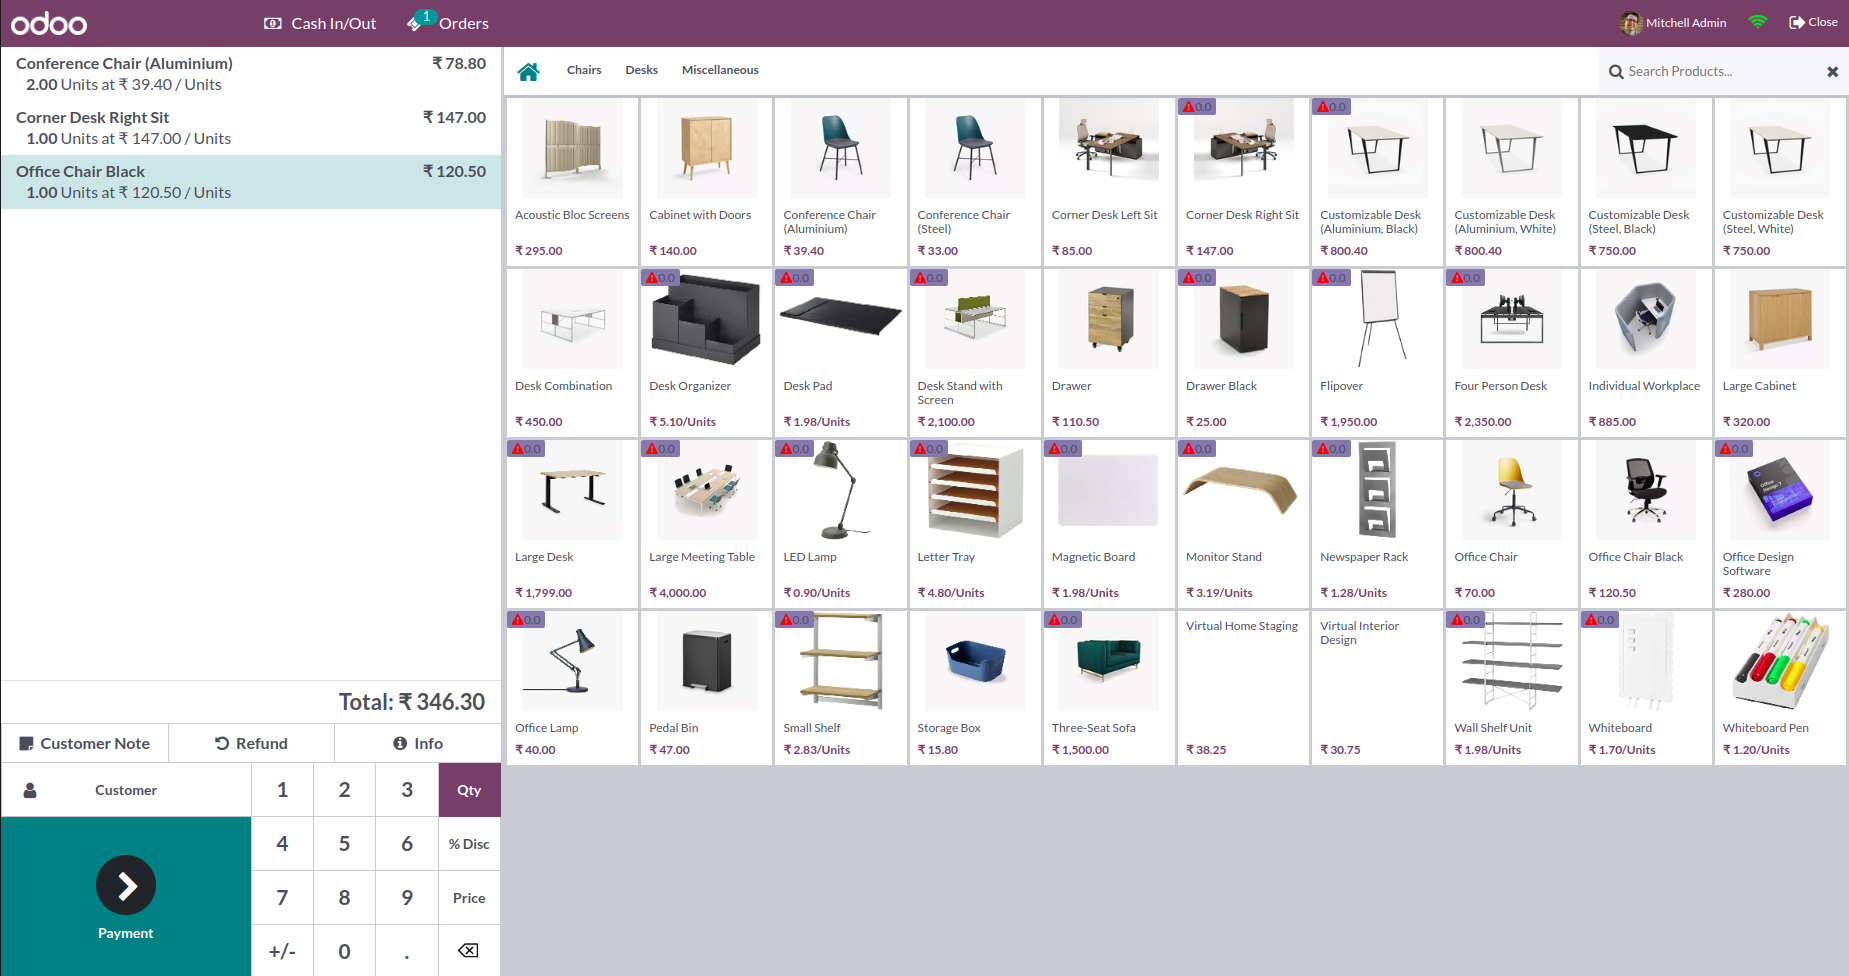Click the Cash In/Out money icon

(x=273, y=23)
